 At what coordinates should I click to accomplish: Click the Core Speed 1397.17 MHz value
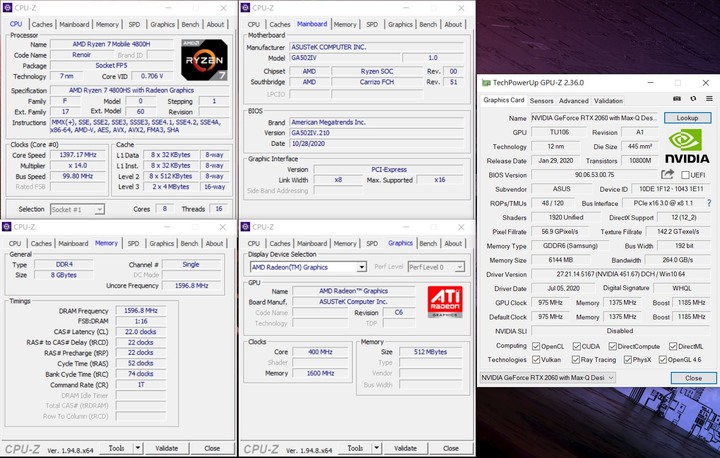[x=78, y=155]
